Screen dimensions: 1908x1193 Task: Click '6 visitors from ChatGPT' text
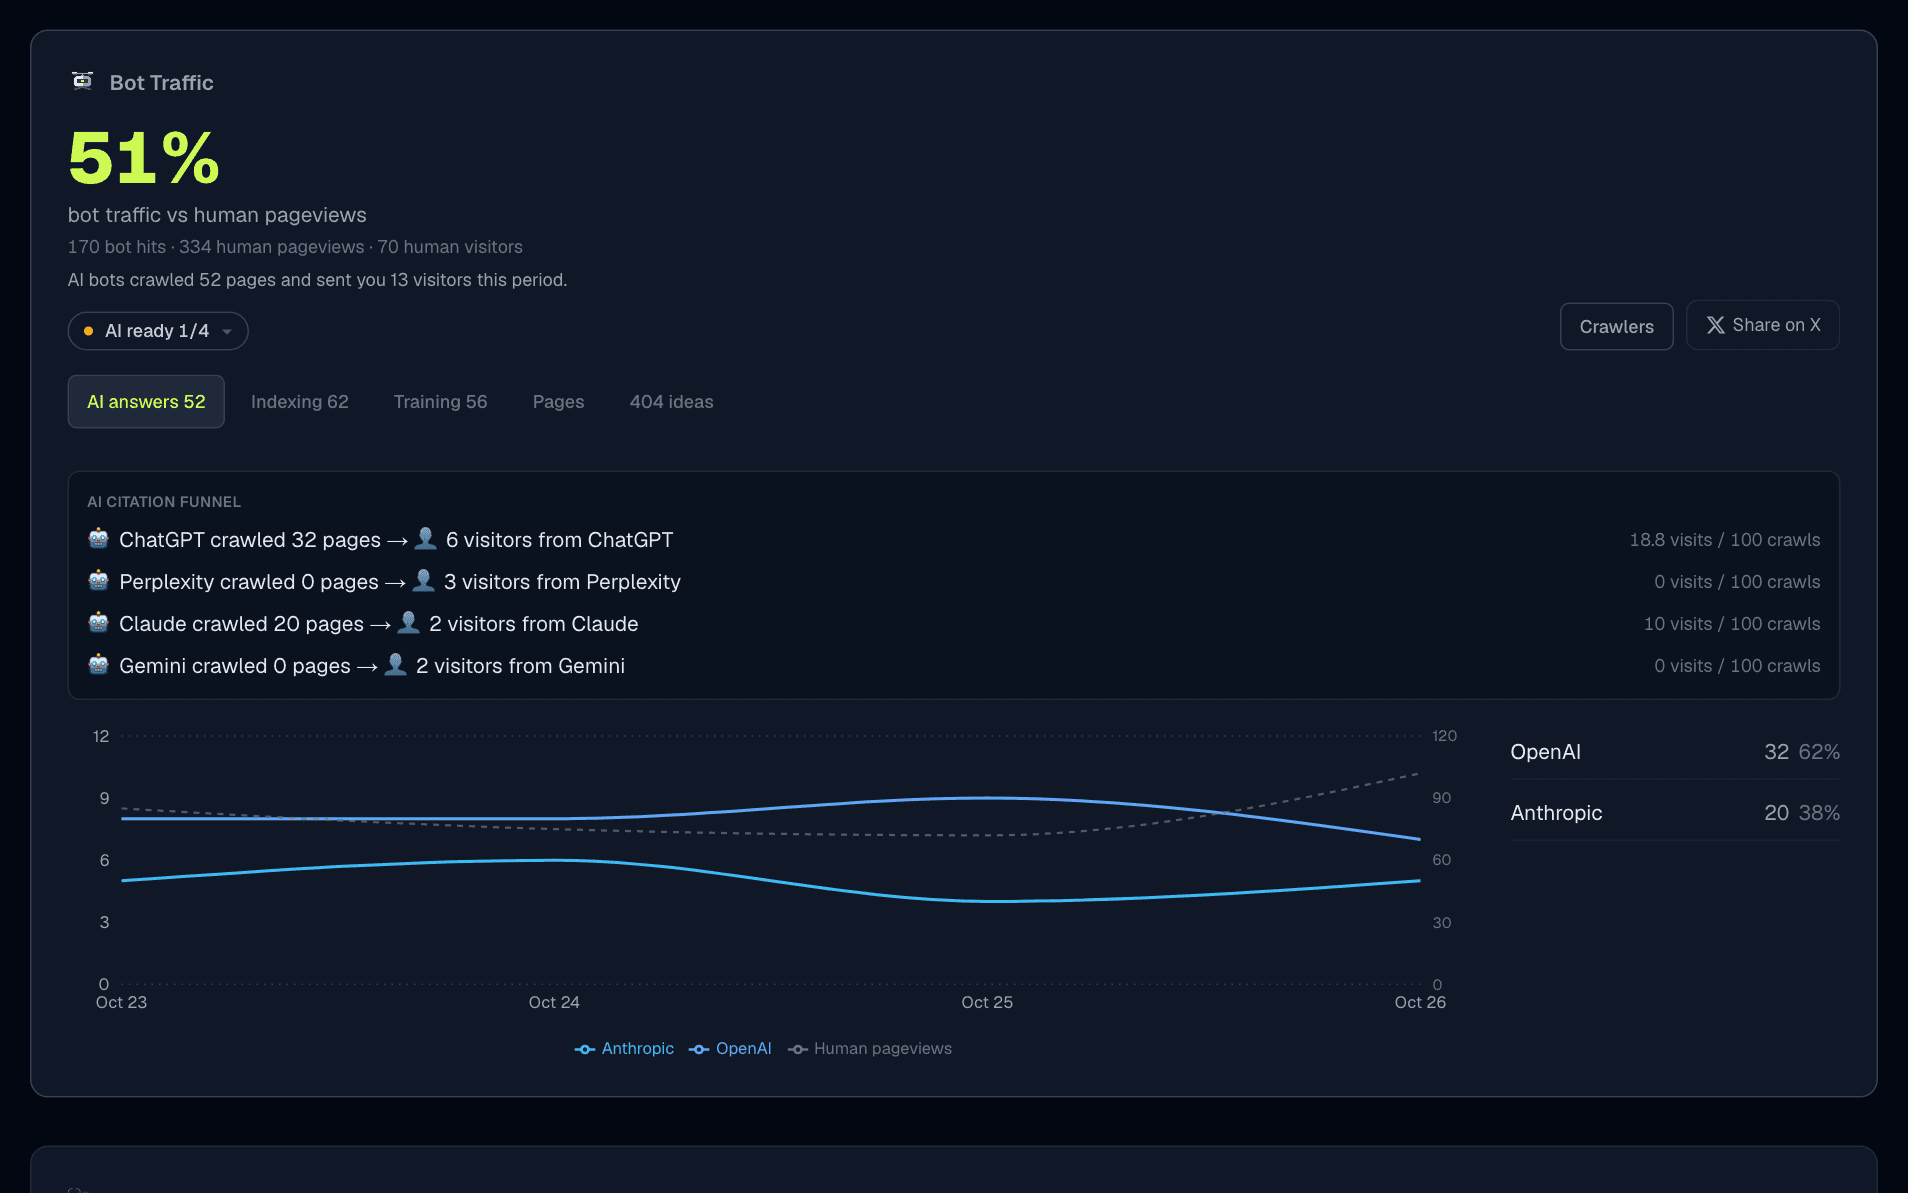pos(559,540)
